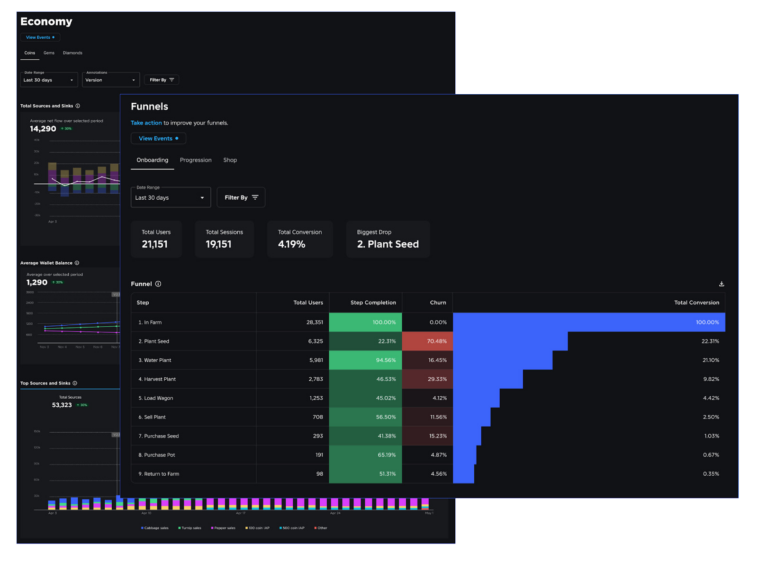Click filter icon in Economy Filter By
The image size is (758, 562).
(172, 79)
